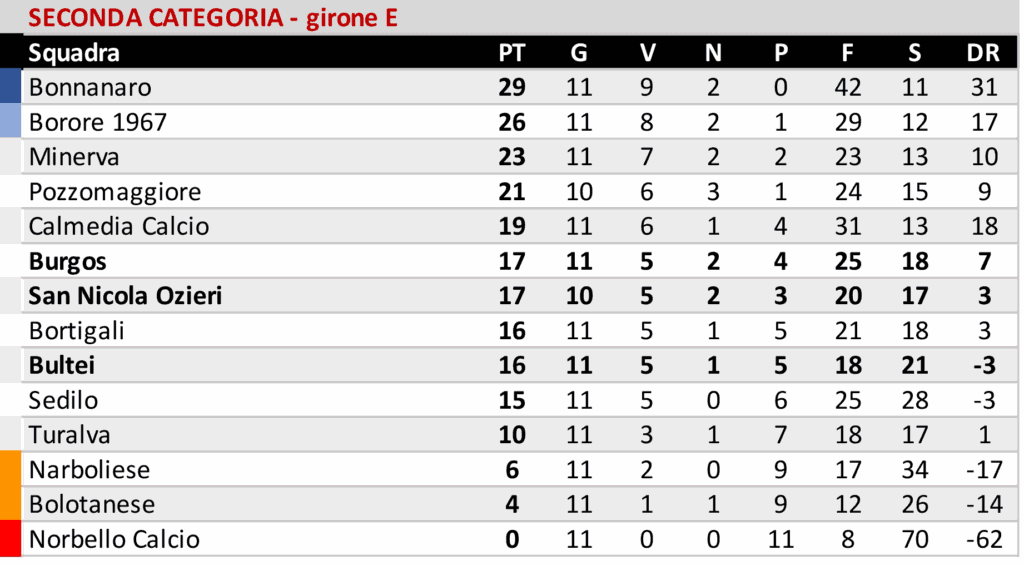Click the red marker beside Norbello Calcio
1024x565 pixels.
point(11,540)
